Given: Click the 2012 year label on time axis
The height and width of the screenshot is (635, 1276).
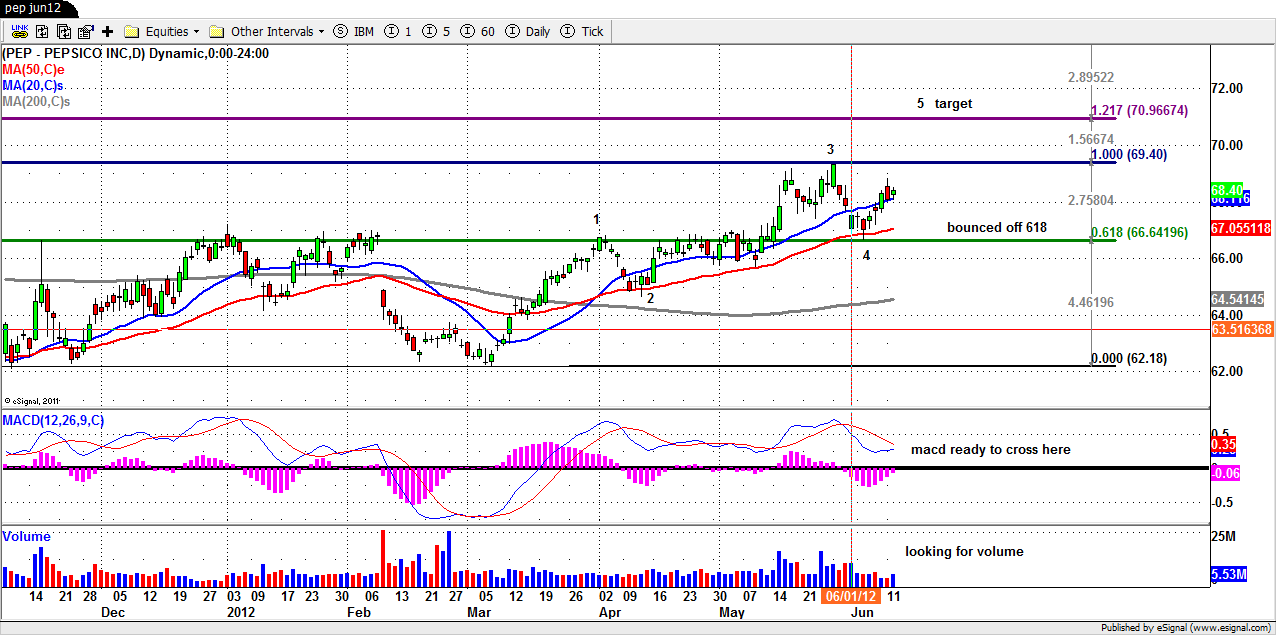Looking at the screenshot, I should click(241, 611).
